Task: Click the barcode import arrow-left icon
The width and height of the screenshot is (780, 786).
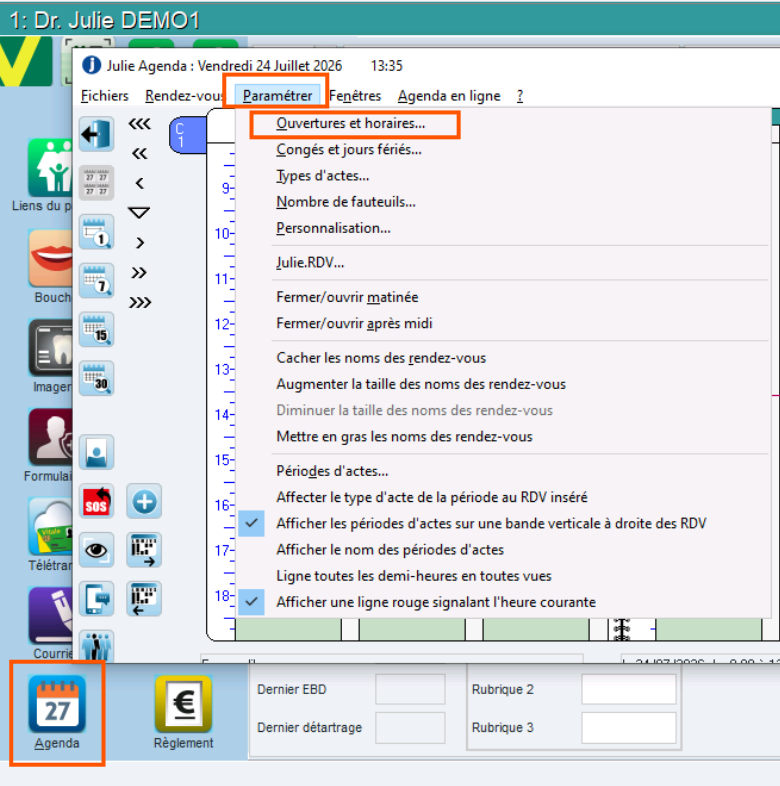Action: 144,599
